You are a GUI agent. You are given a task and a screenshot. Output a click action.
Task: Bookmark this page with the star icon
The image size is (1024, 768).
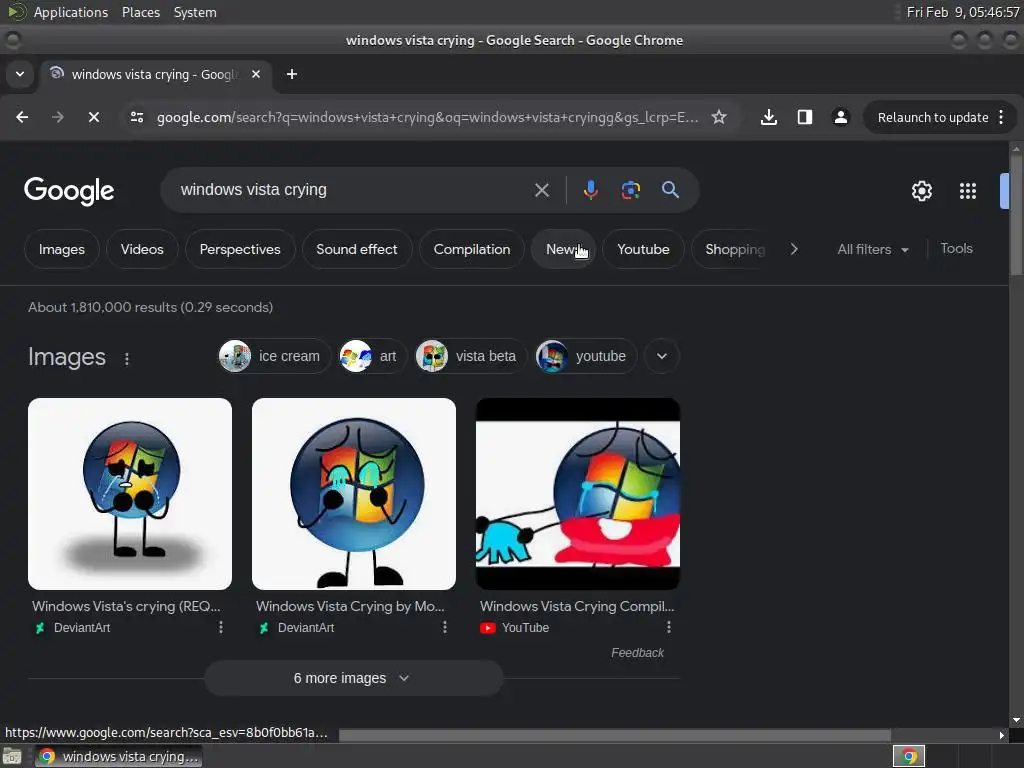(x=719, y=117)
